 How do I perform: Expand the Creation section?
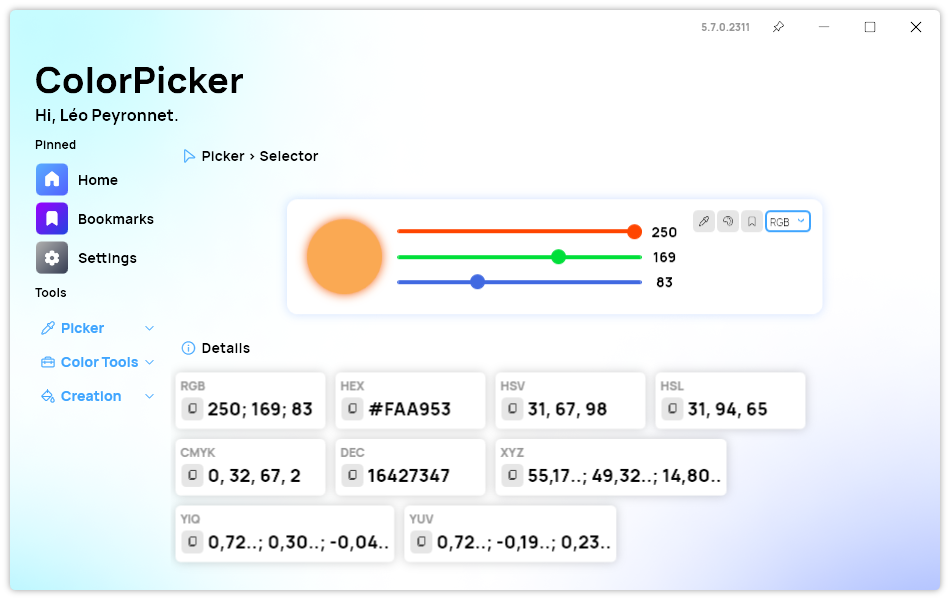coord(149,396)
